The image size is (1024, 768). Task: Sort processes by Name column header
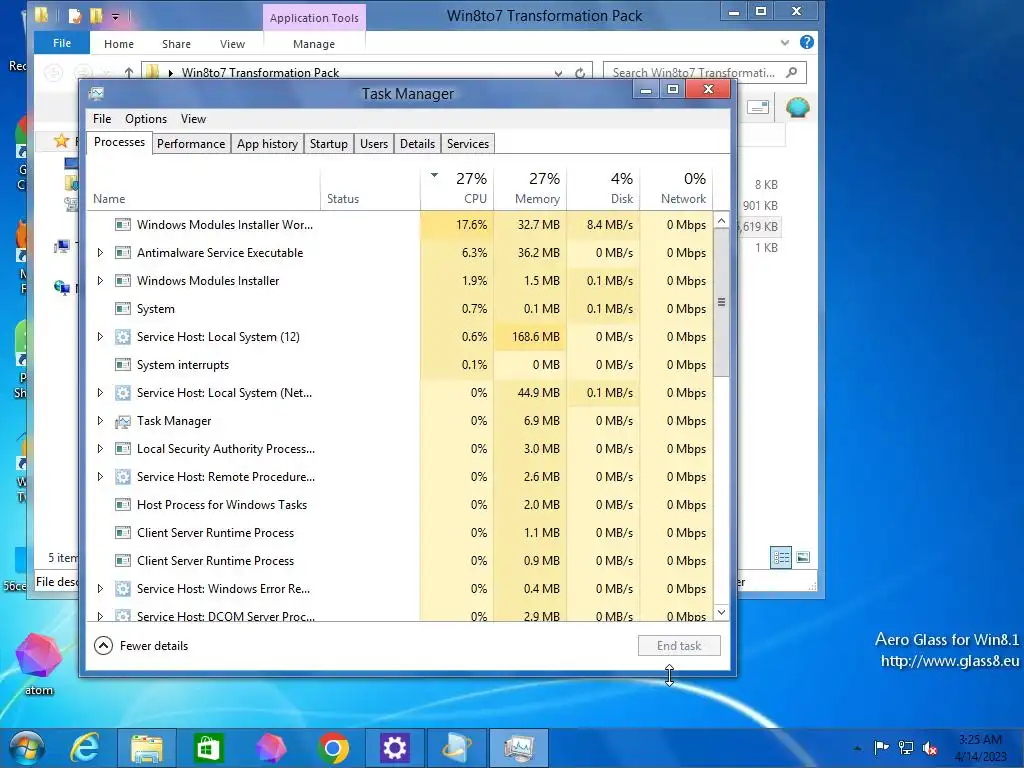coord(203,188)
